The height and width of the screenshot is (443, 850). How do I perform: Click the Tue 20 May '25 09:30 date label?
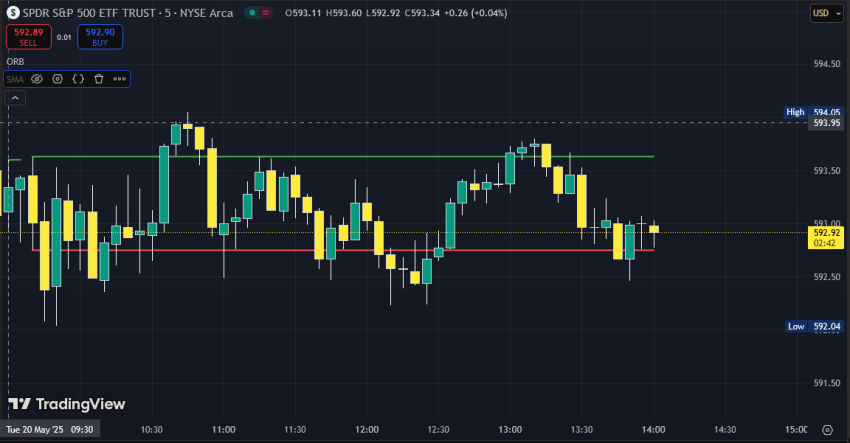49,430
